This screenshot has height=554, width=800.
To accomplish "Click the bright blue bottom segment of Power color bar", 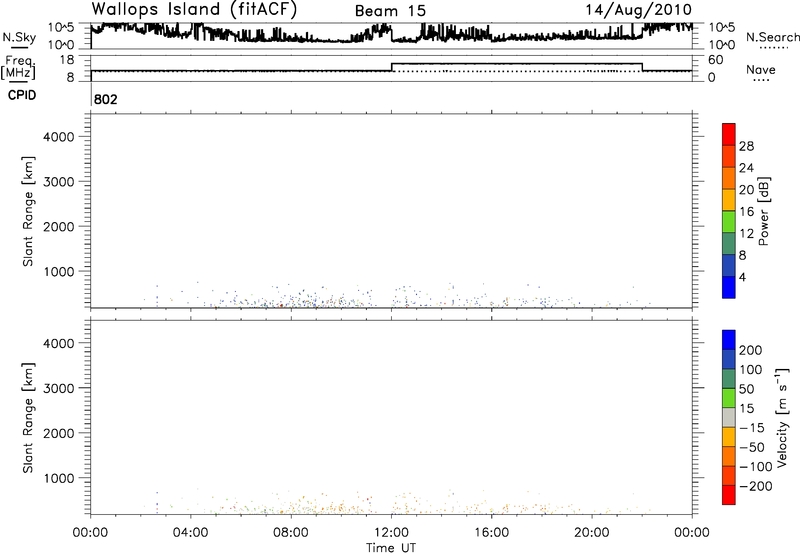I will click(729, 287).
